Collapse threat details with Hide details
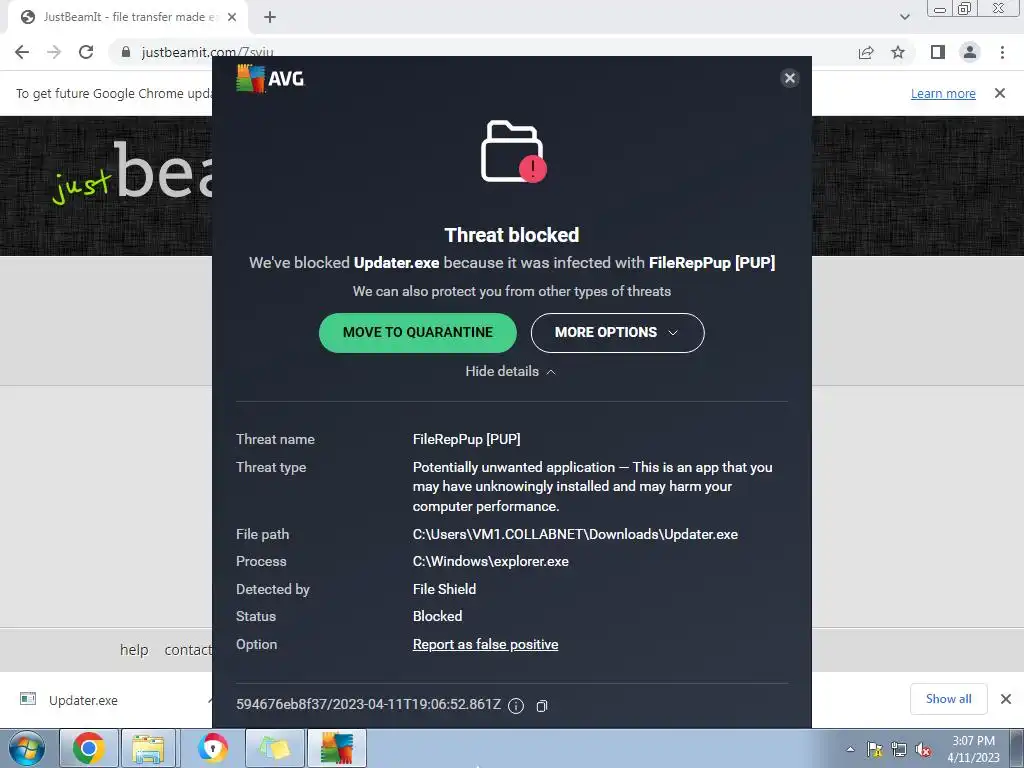Viewport: 1024px width, 768px height. tap(510, 371)
